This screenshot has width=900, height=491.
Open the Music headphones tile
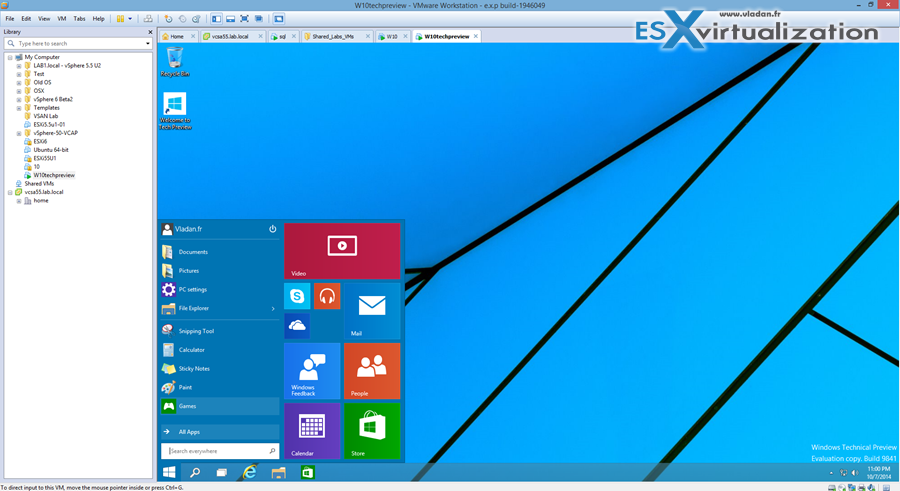click(x=327, y=296)
